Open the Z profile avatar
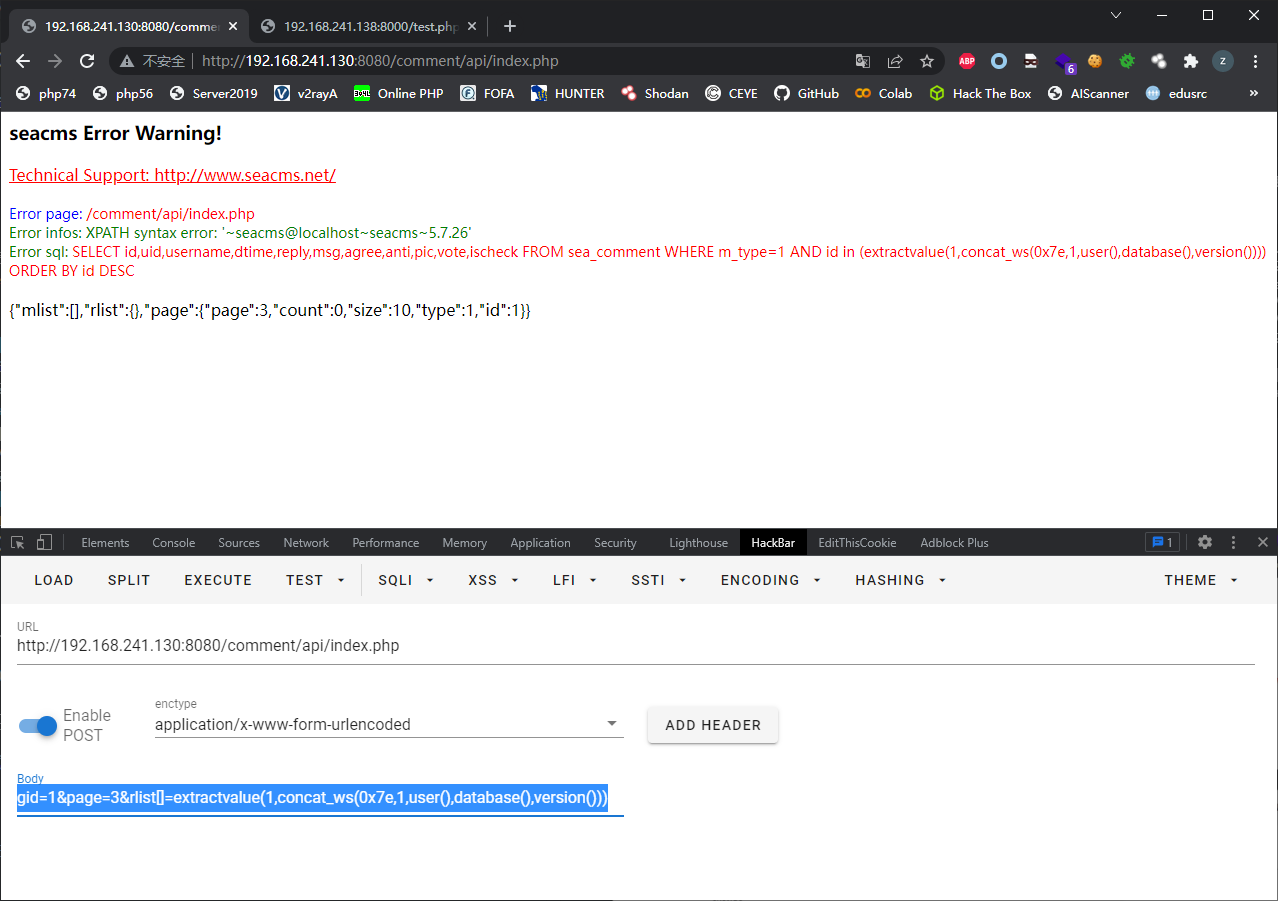The height and width of the screenshot is (901, 1278). tap(1223, 61)
